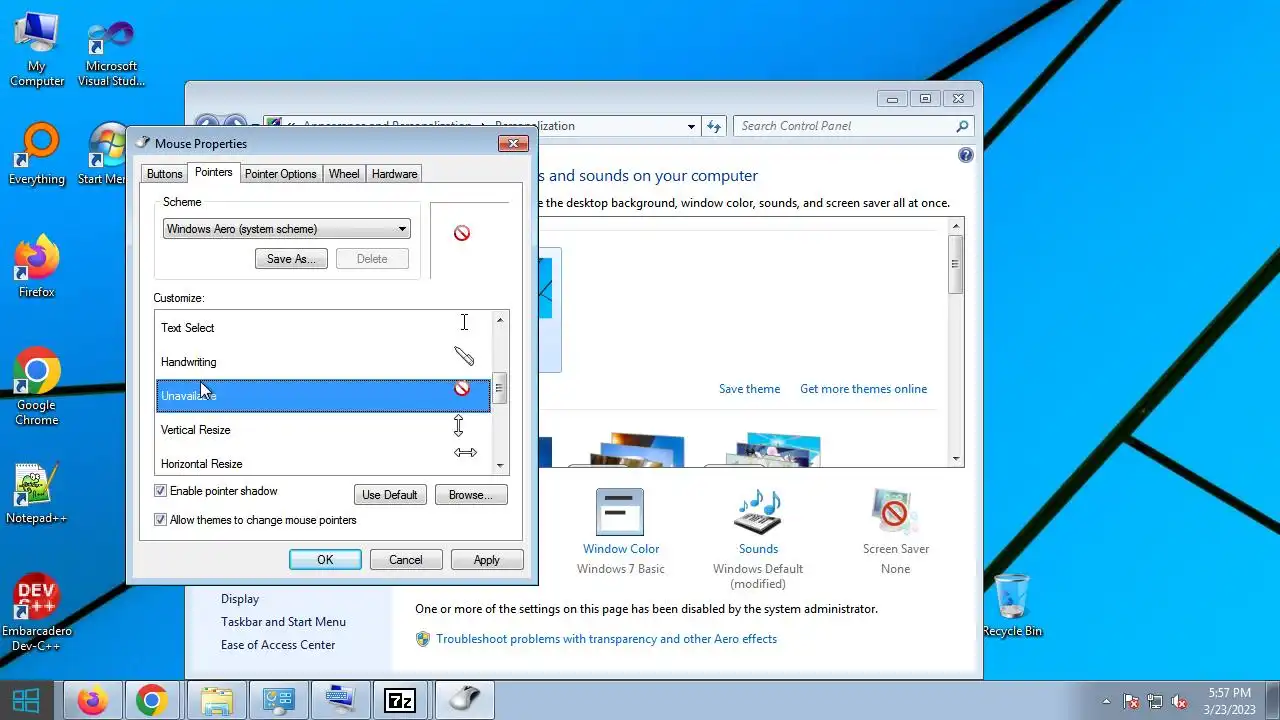The width and height of the screenshot is (1280, 720).
Task: Expand the address bar history dropdown
Action: click(691, 126)
